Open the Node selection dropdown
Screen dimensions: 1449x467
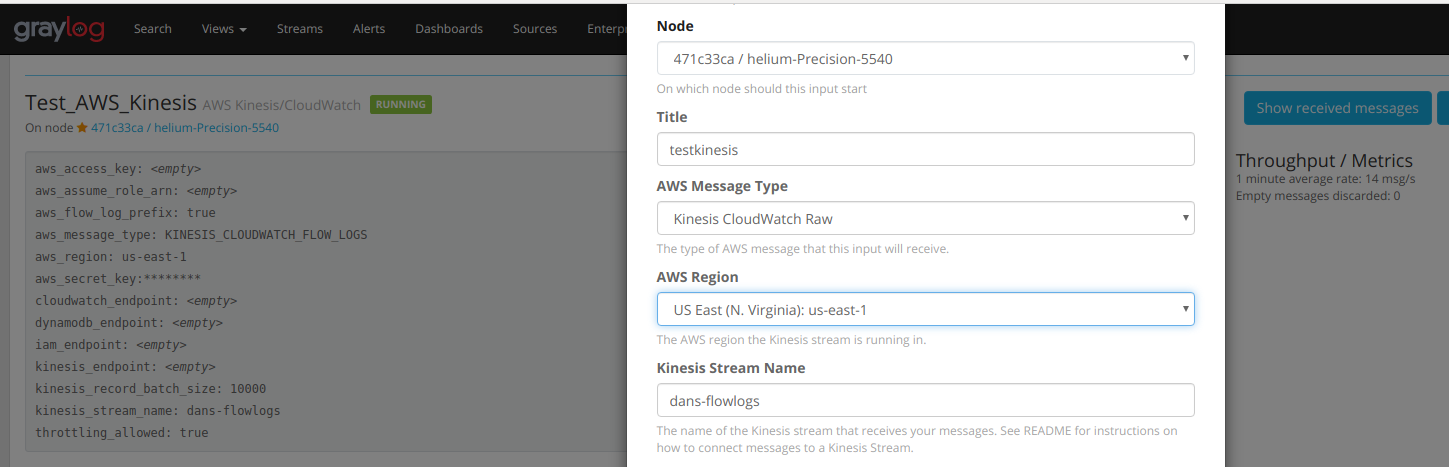[925, 59]
